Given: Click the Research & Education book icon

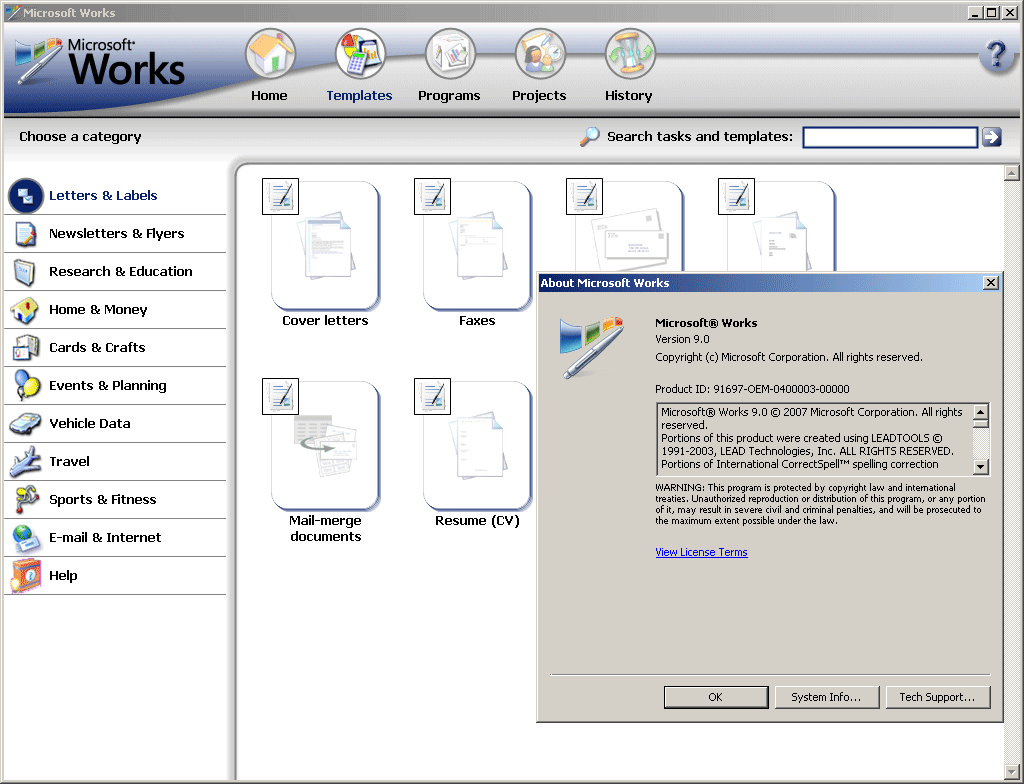Looking at the screenshot, I should point(25,272).
